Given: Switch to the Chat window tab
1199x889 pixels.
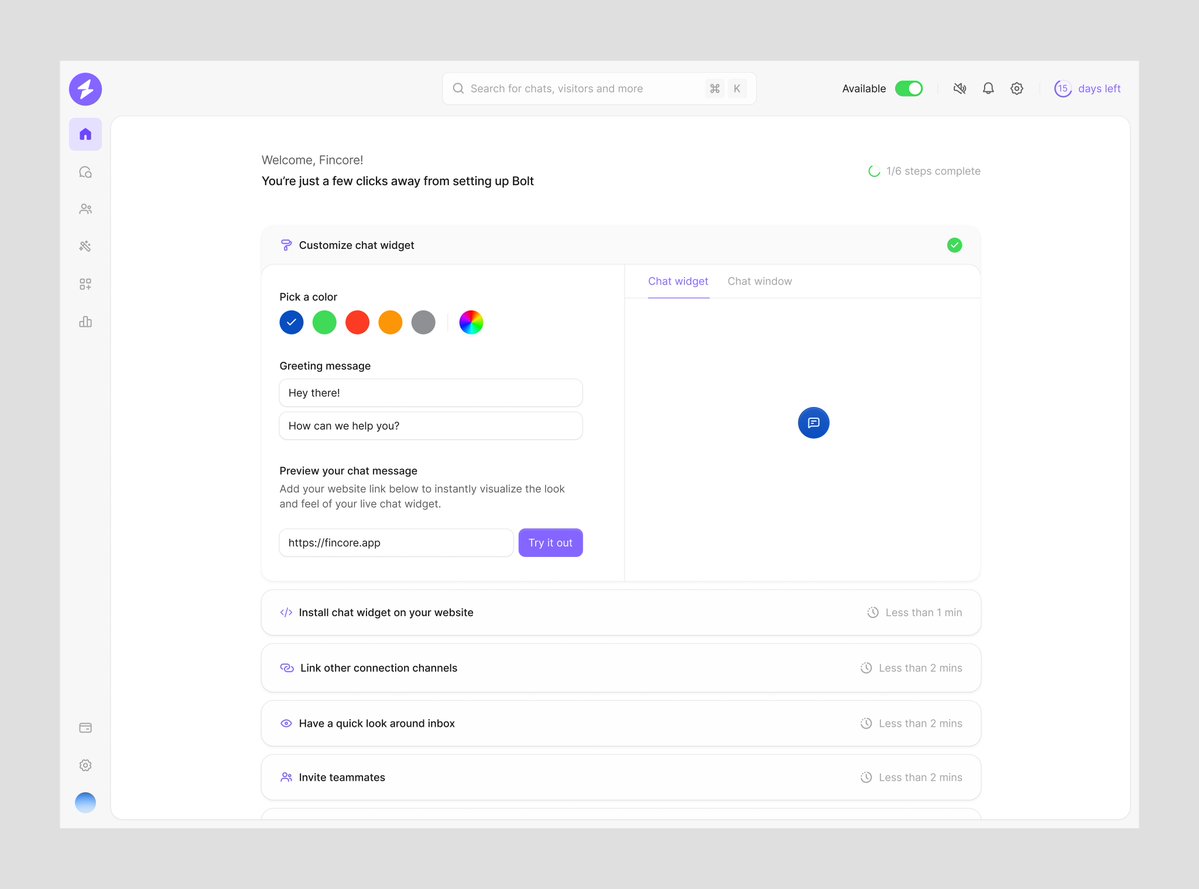Looking at the screenshot, I should [759, 281].
